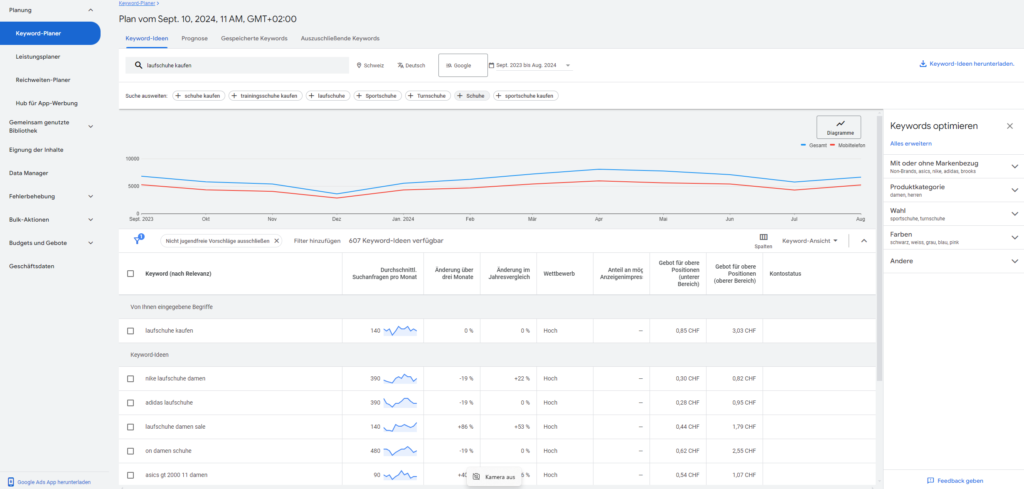Image resolution: width=1024 pixels, height=489 pixels.
Task: Open Geschäftsdaten in the sidebar
Action: [x=31, y=266]
